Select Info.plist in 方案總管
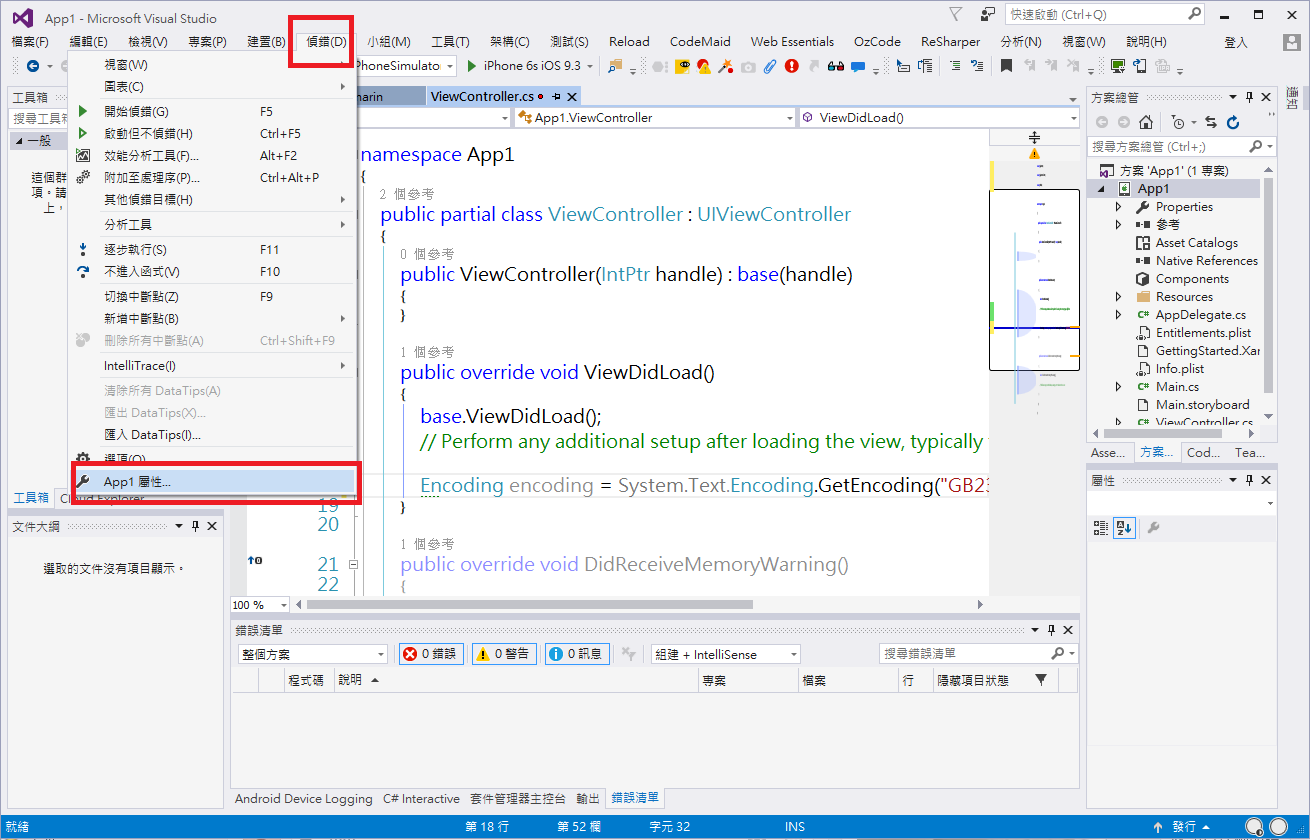This screenshot has height=840, width=1310. click(1180, 369)
